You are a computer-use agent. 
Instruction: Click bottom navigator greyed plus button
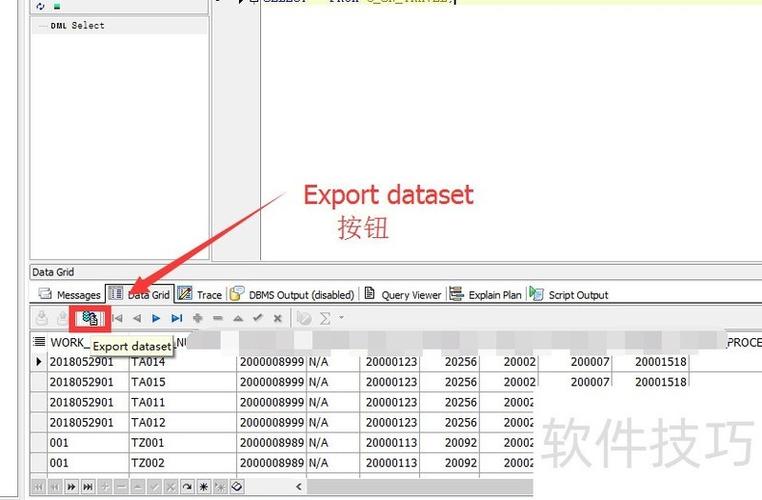[x=105, y=486]
